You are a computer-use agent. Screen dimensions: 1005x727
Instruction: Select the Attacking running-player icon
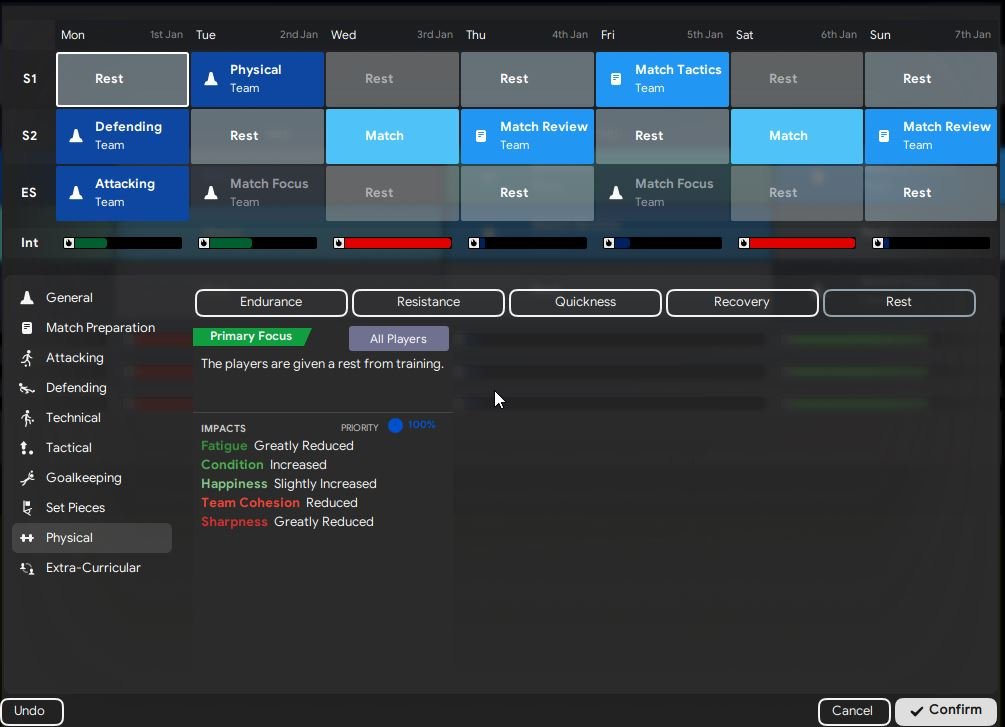(27, 358)
